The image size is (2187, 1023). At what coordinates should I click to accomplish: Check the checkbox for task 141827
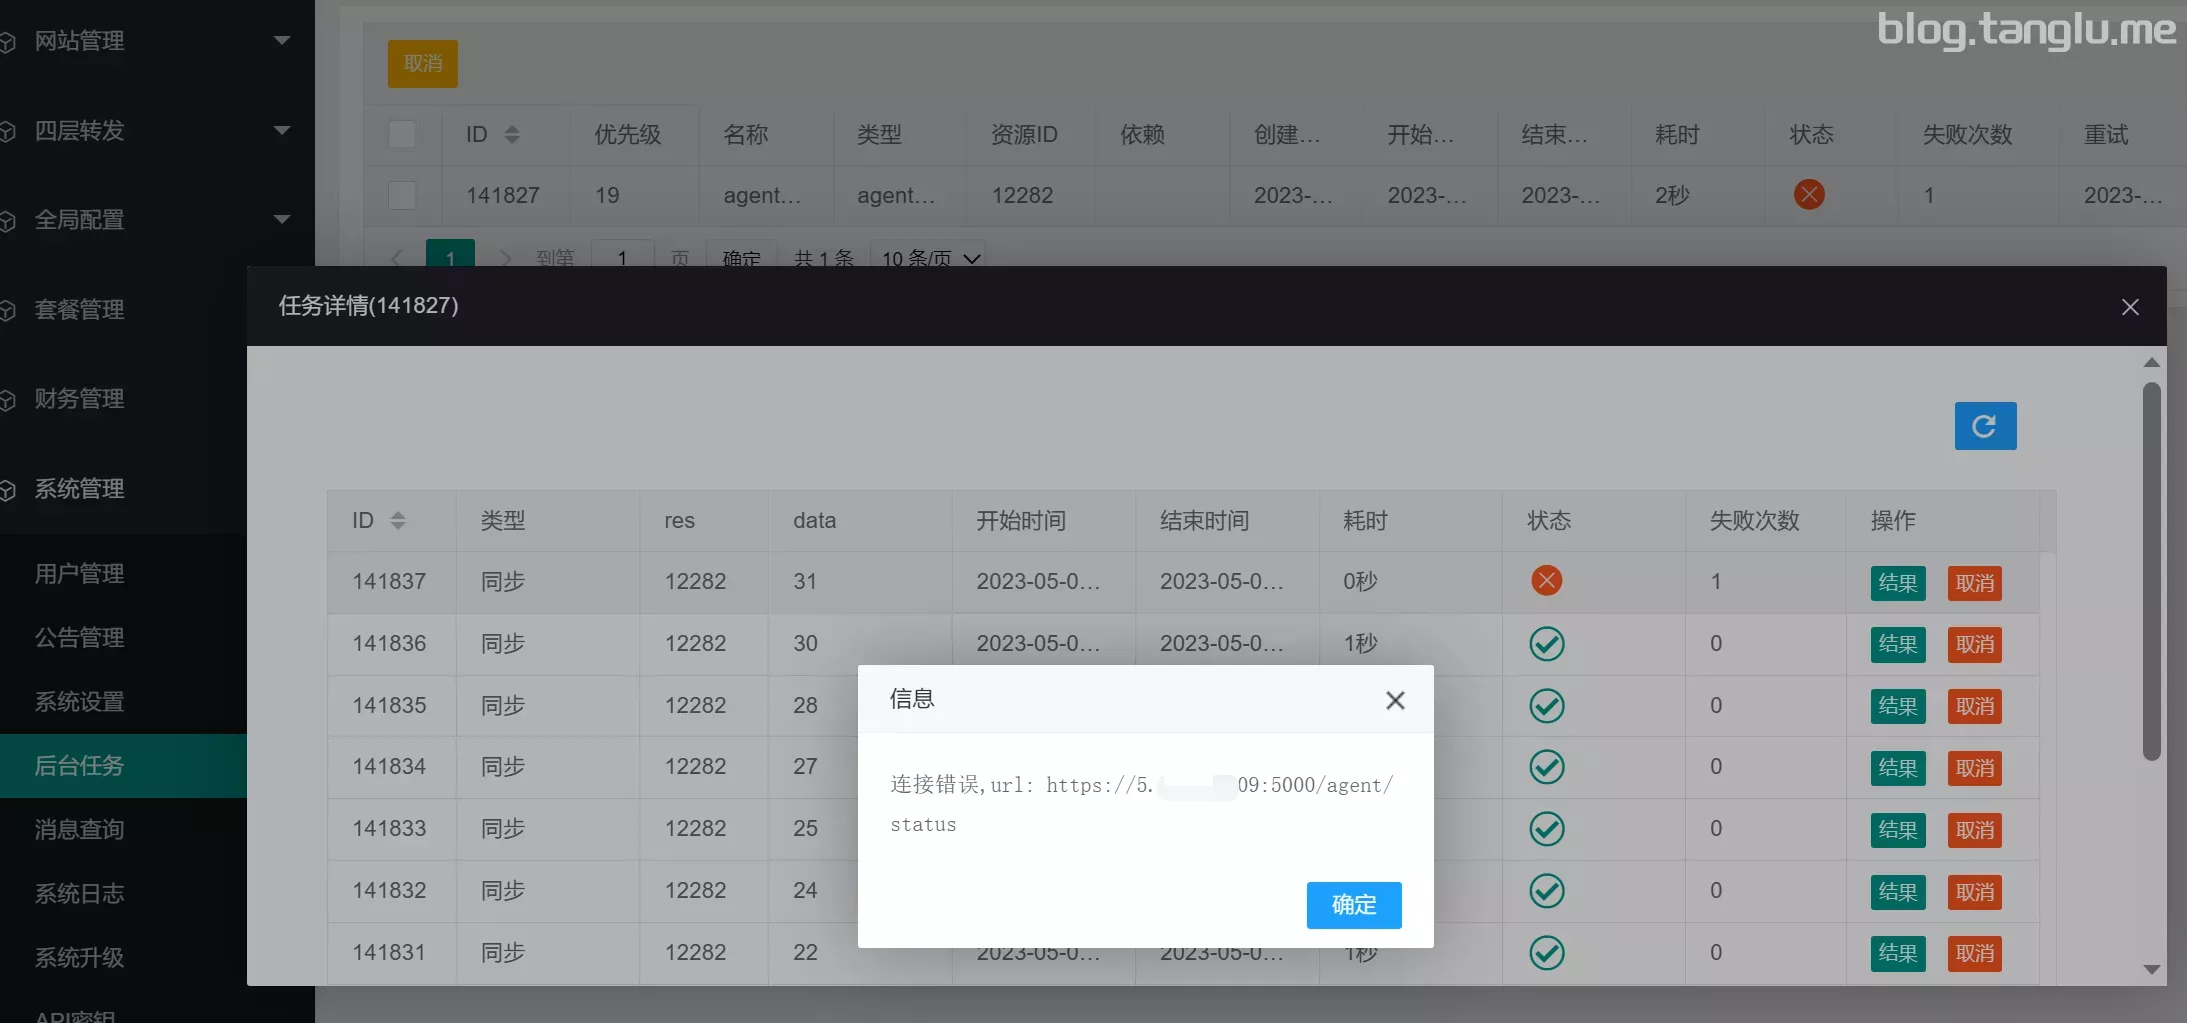402,195
